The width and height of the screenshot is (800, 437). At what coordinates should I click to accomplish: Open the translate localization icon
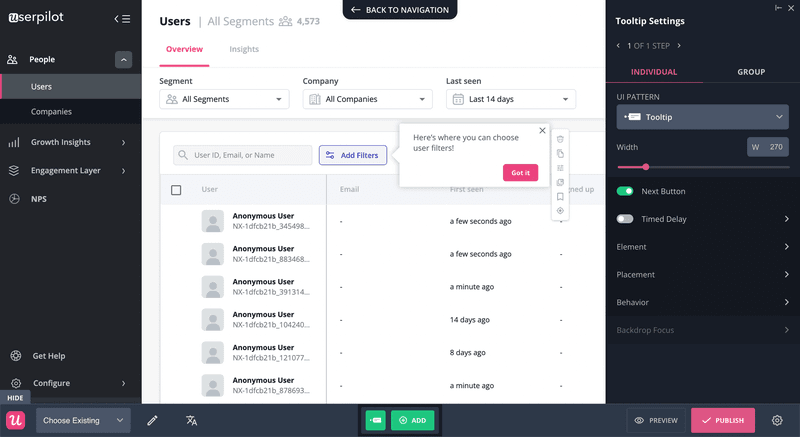(191, 421)
